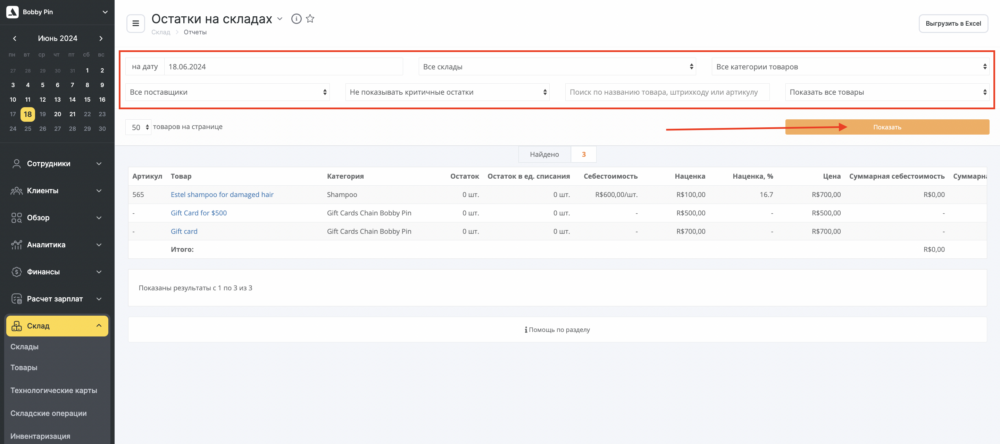Screen dimensions: 1000x444
Task: Select June 12 in the calendar
Action: click(x=42, y=100)
